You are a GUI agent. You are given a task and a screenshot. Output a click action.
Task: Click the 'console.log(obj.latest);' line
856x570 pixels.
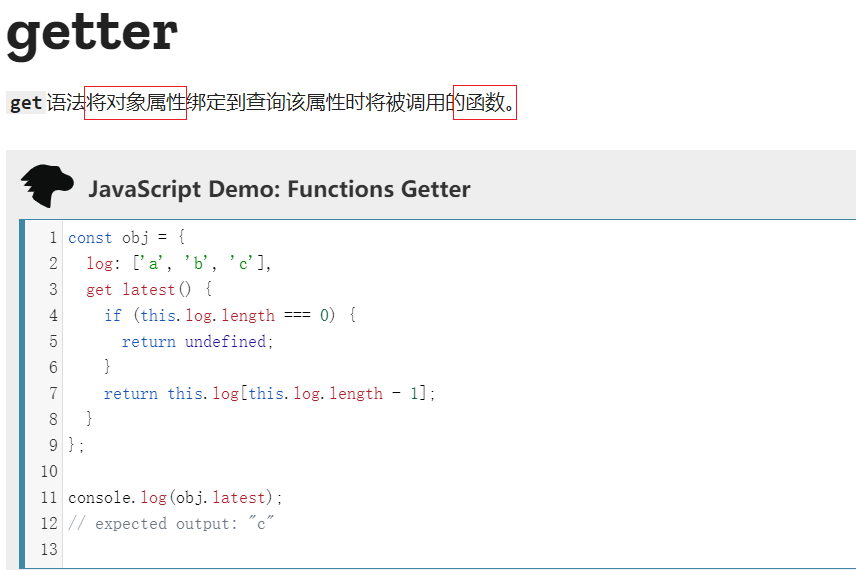pos(175,497)
